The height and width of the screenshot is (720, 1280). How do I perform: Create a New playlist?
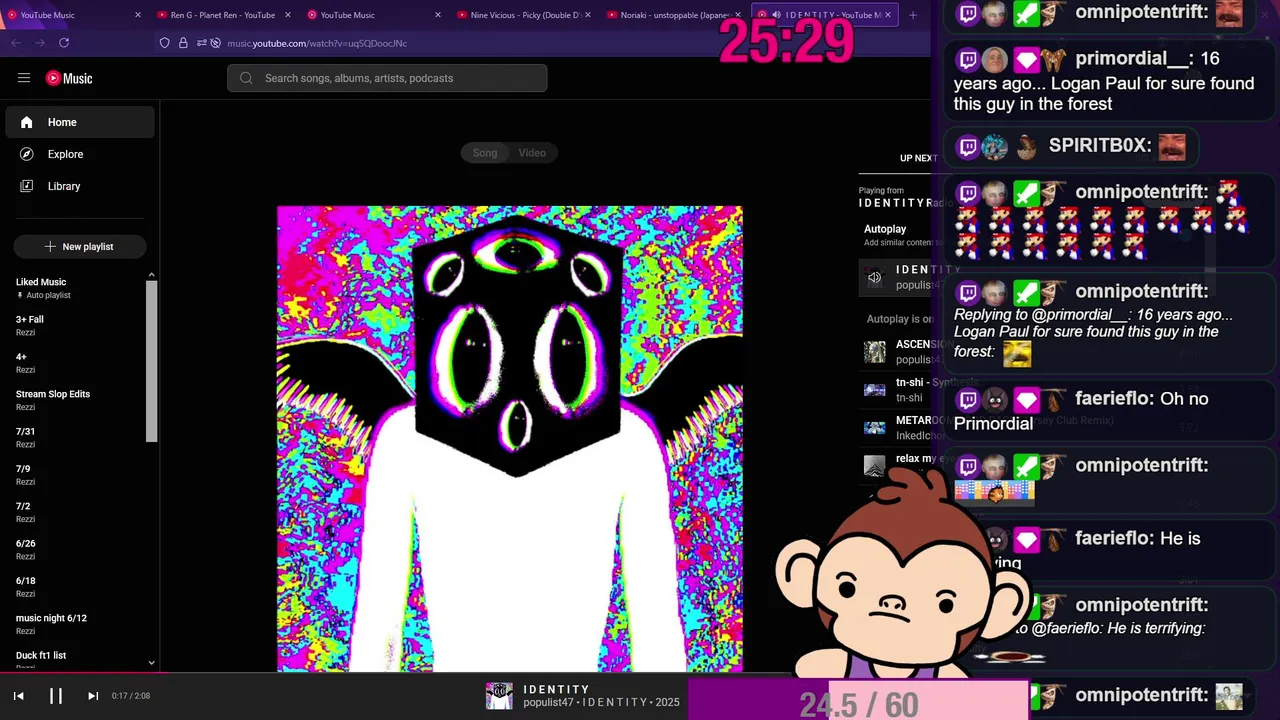pyautogui.click(x=80, y=246)
